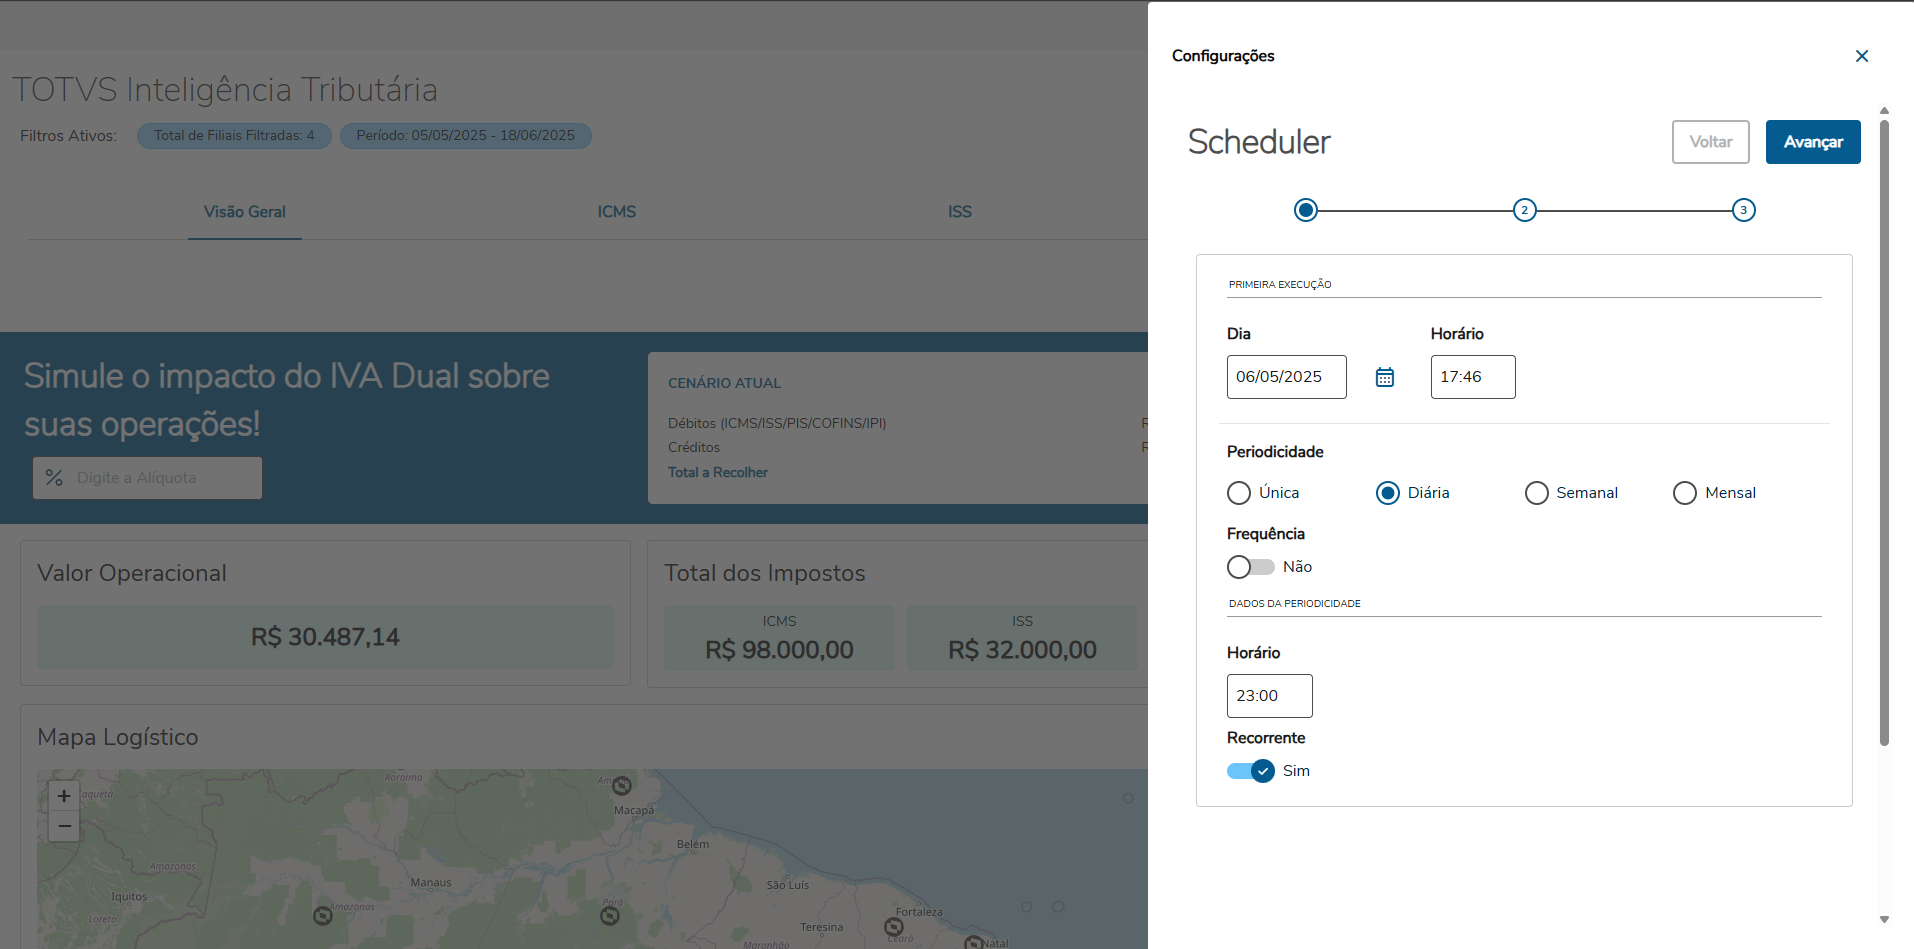Viewport: 1914px width, 949px height.
Task: Click the Período filter chip
Action: pos(466,136)
